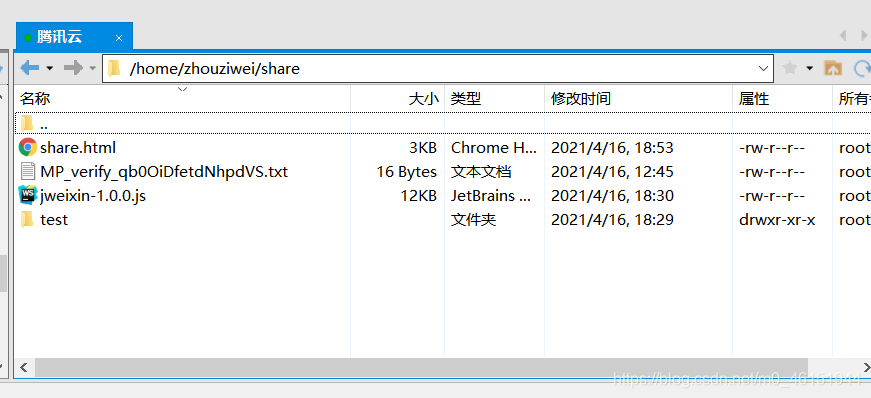The width and height of the screenshot is (871, 398).
Task: Go to the home folder icon
Action: [832, 68]
